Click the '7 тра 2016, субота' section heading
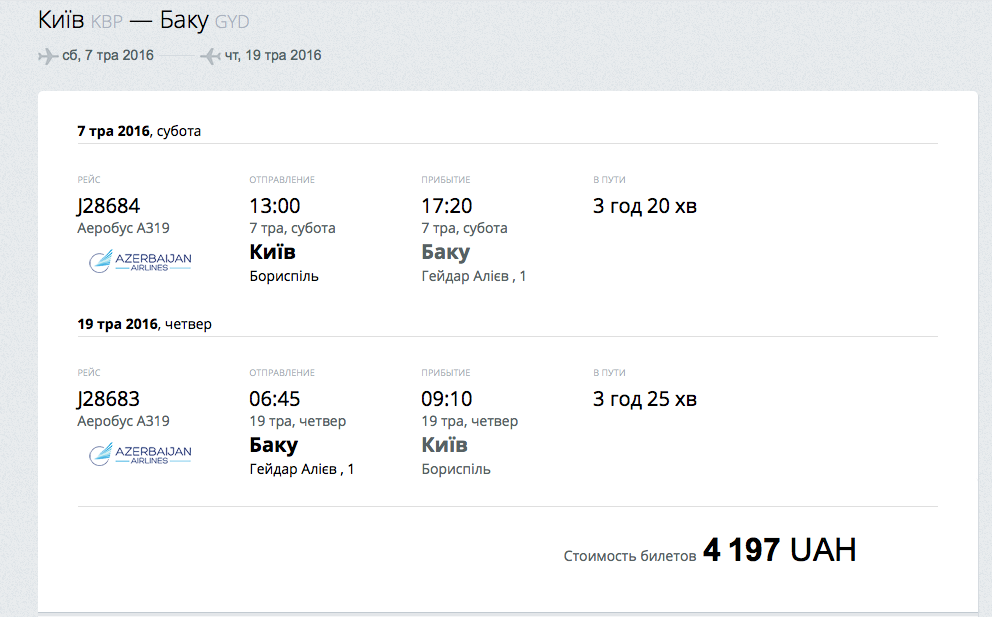Image resolution: width=992 pixels, height=617 pixels. [139, 131]
